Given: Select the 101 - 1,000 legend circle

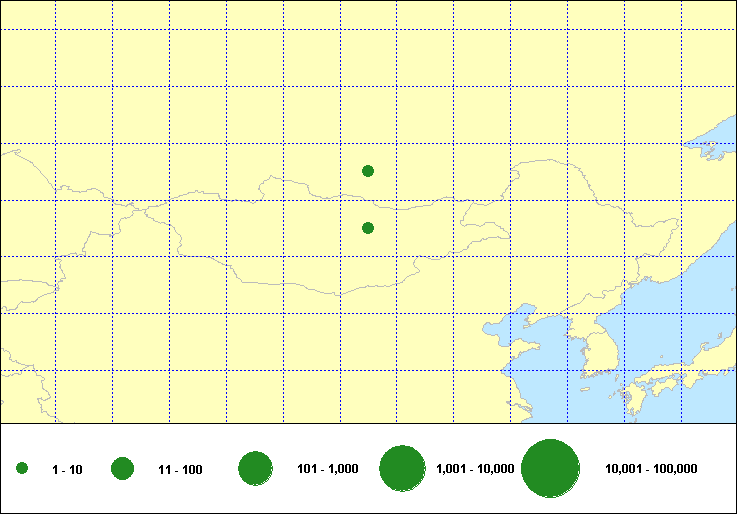Looking at the screenshot, I should 256,468.
